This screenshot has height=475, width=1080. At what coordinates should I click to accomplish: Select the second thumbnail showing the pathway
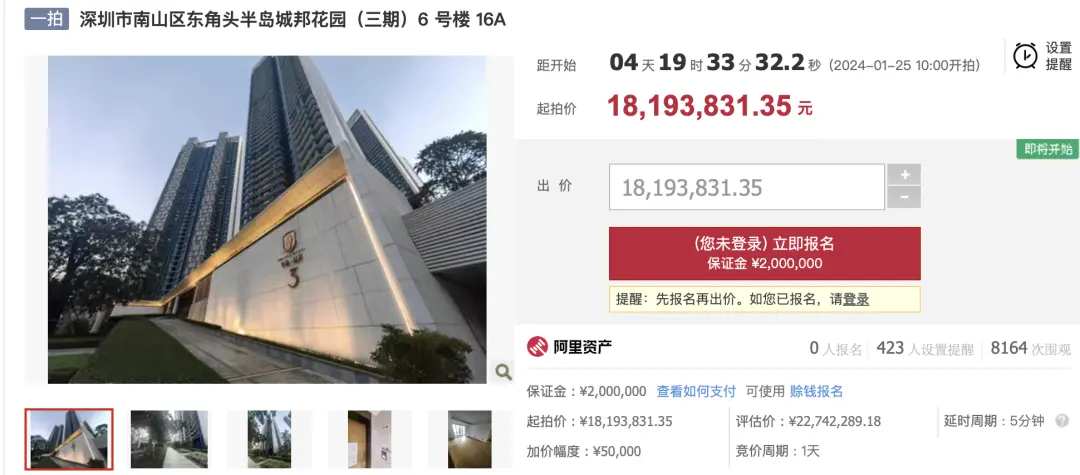tap(169, 439)
